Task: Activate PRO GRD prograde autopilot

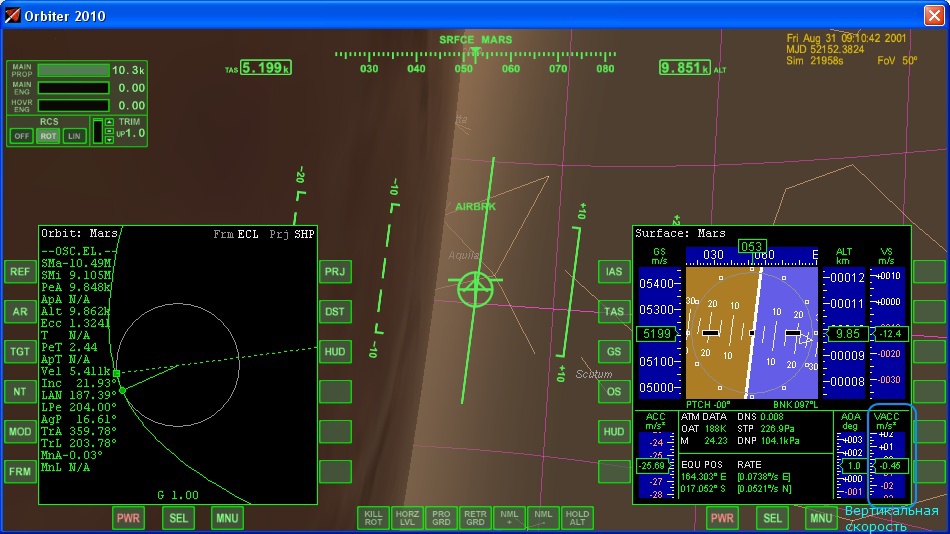Action: (441, 518)
